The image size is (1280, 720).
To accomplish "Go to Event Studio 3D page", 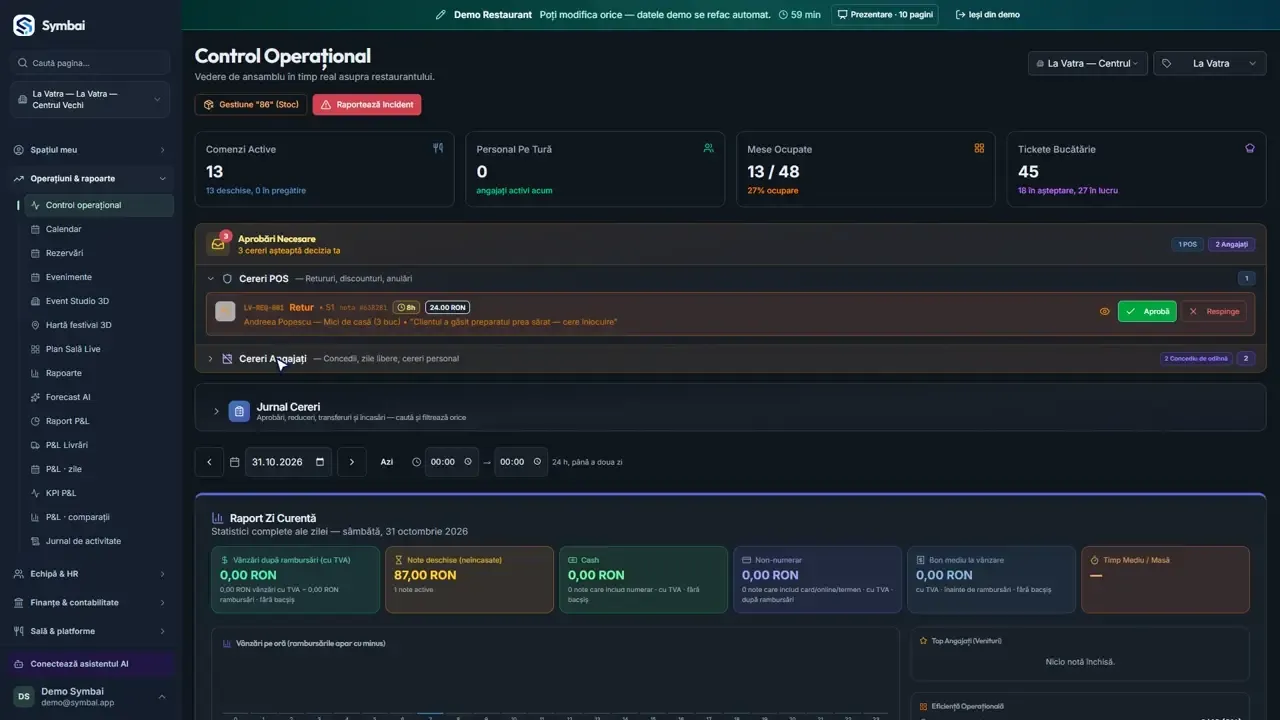I will click(x=98, y=301).
